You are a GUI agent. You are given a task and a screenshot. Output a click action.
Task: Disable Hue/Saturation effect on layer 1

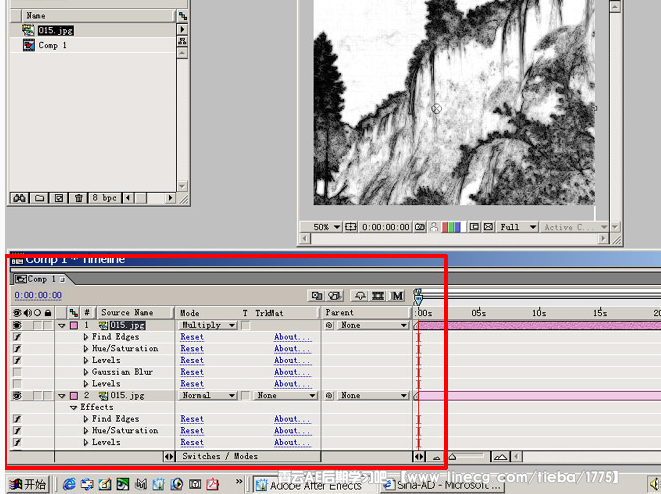17,349
